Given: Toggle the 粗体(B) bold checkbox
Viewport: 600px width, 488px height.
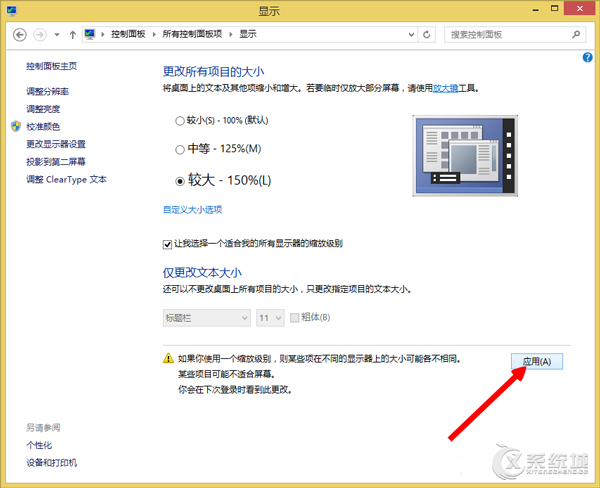Looking at the screenshot, I should pos(294,318).
